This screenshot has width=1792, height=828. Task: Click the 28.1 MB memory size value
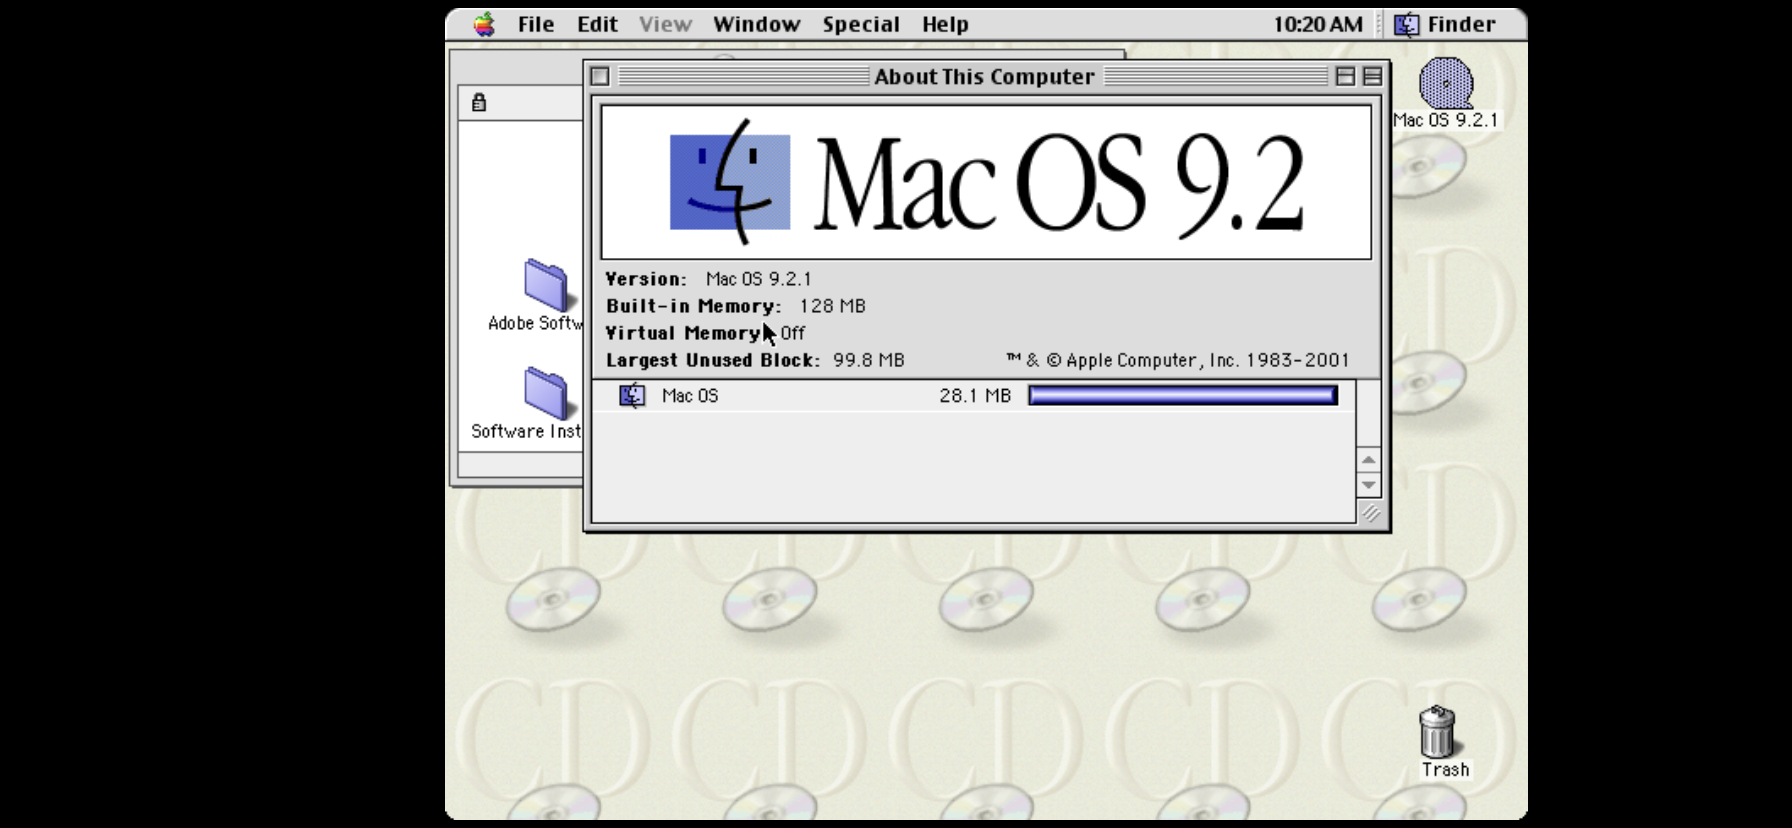click(975, 396)
